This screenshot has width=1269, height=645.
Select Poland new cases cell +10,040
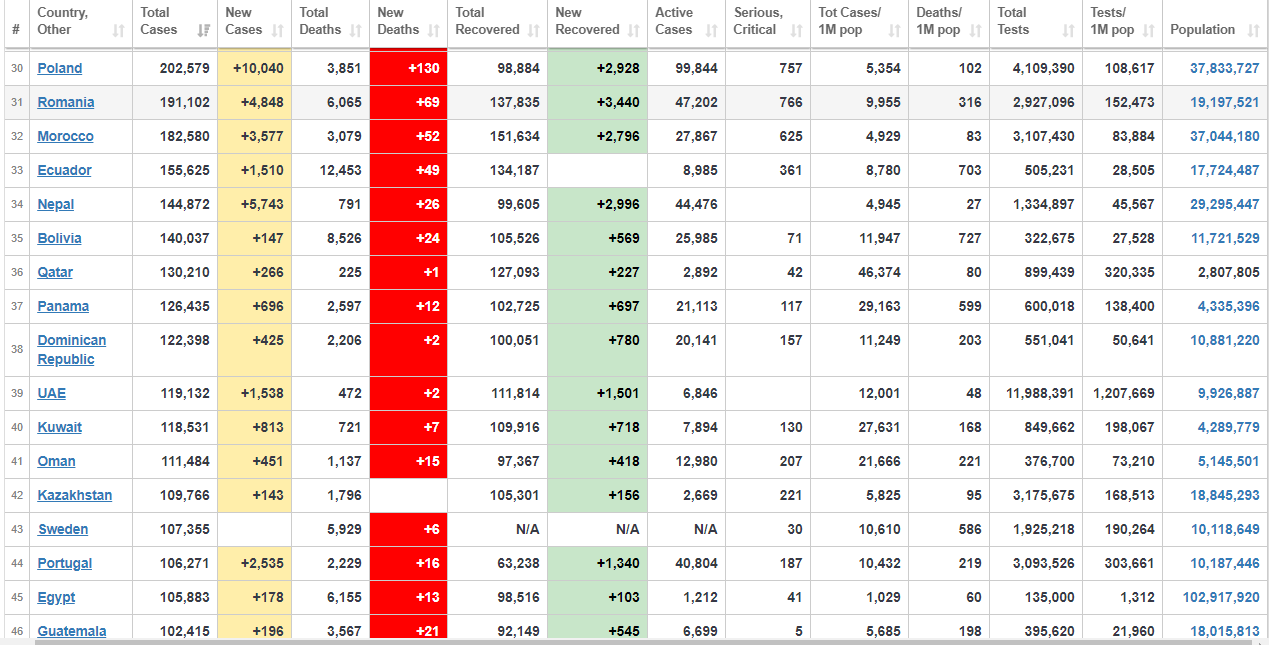(x=255, y=68)
